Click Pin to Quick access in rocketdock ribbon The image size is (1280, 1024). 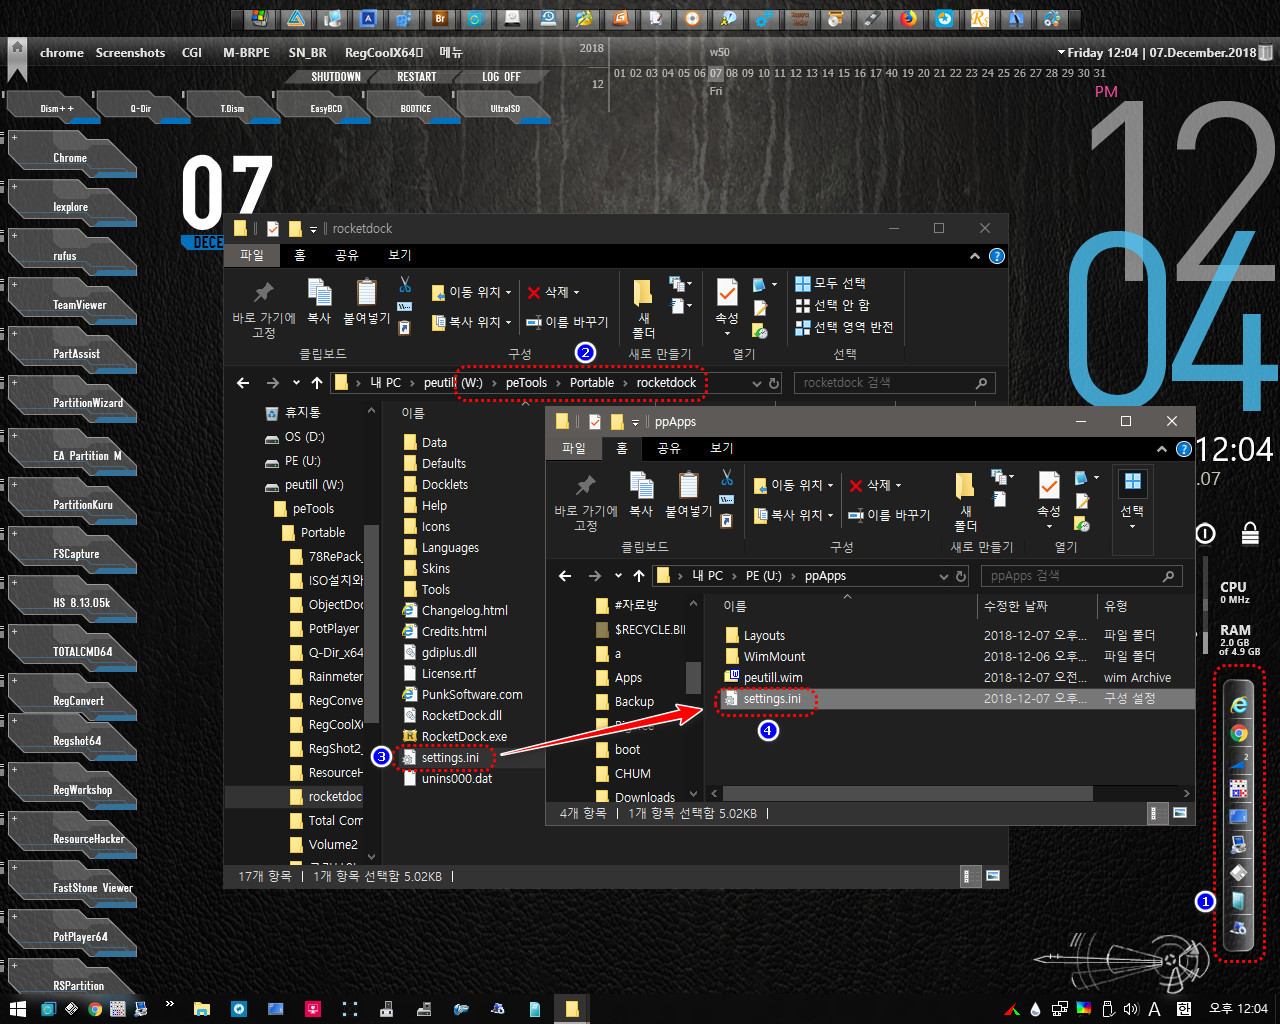click(264, 308)
